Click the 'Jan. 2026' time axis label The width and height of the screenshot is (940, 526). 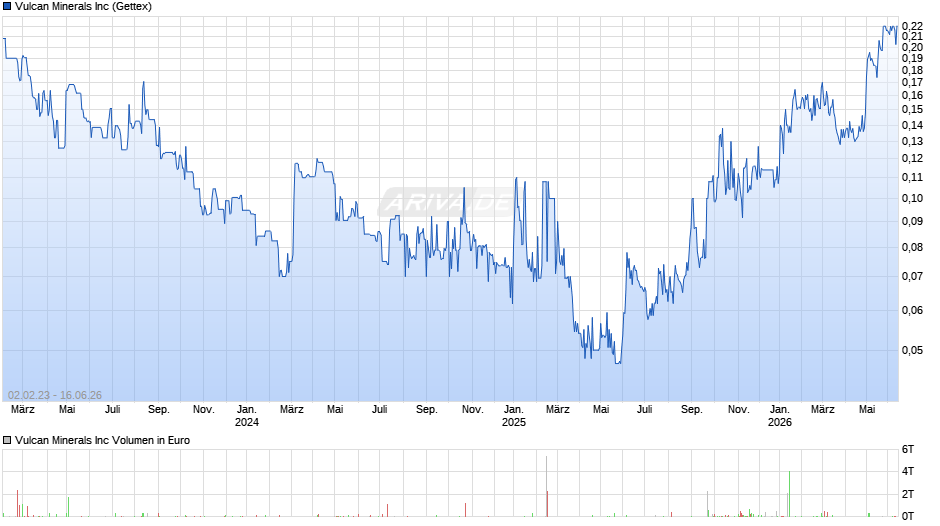point(779,416)
